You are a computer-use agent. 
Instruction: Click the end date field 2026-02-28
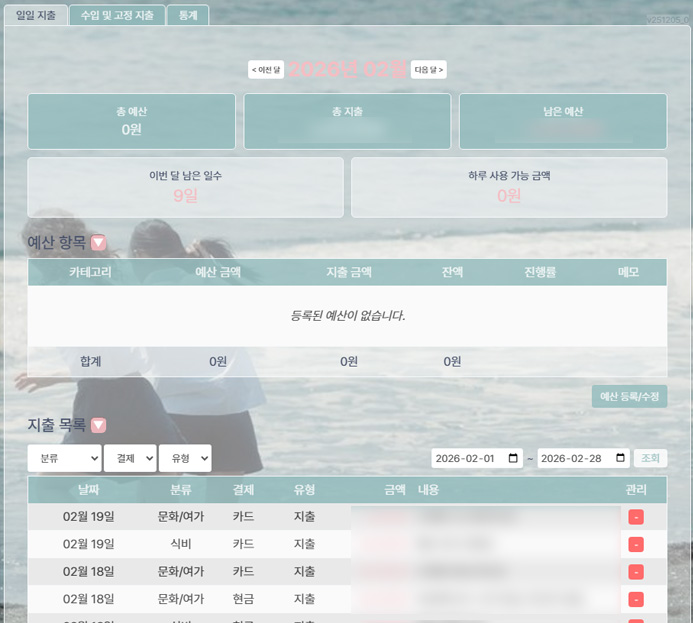tap(583, 458)
